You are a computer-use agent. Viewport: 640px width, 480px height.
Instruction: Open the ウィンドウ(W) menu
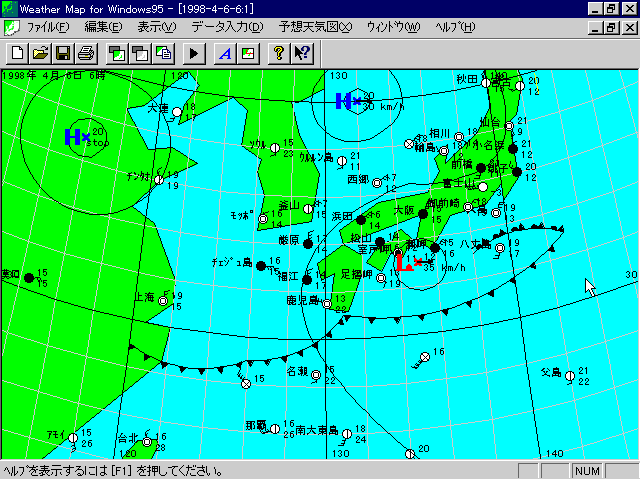point(393,27)
